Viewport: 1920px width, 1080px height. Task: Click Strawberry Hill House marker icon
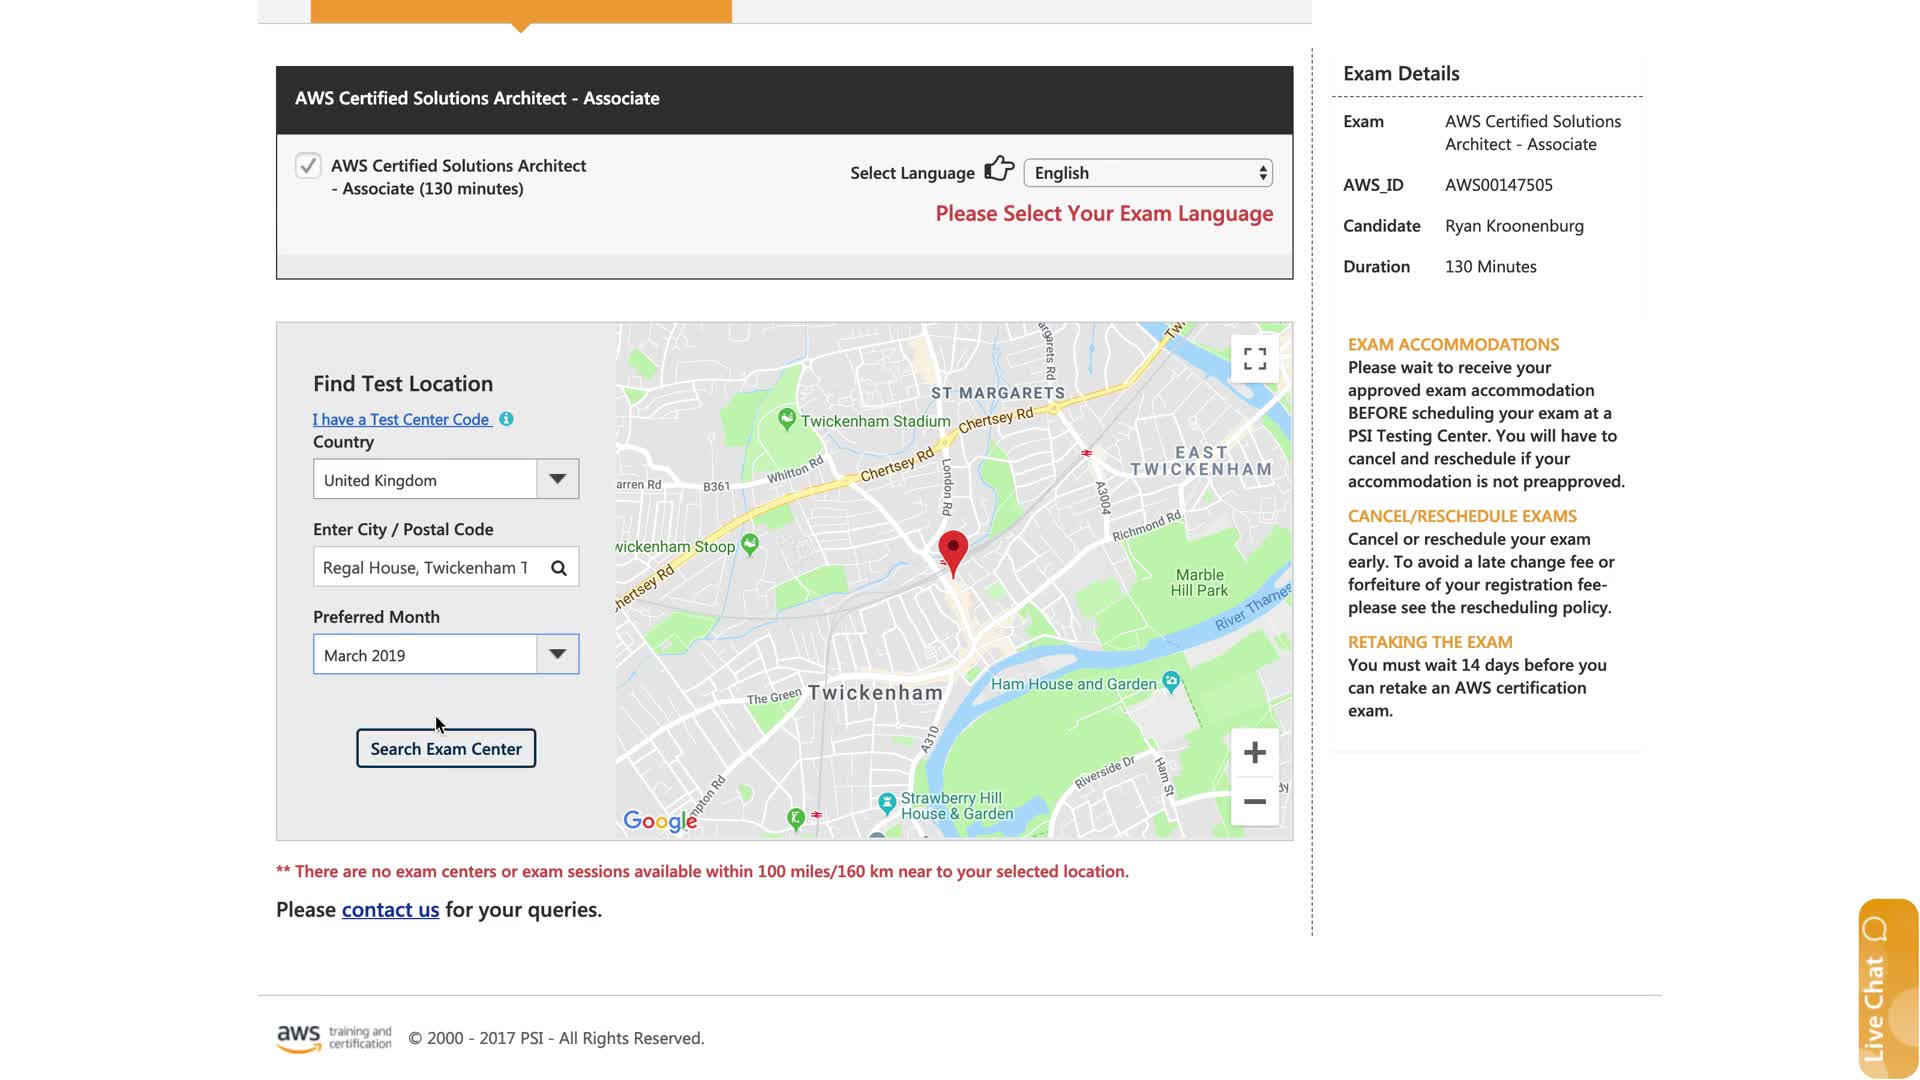[886, 802]
